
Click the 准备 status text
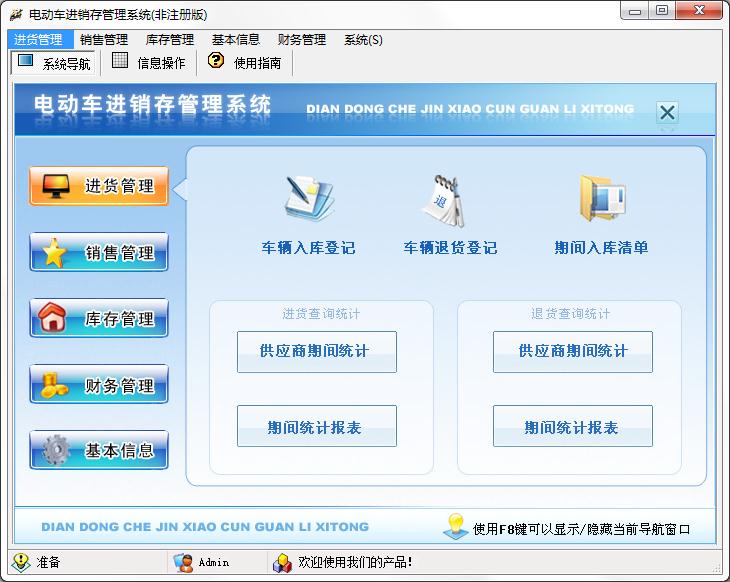(48, 562)
